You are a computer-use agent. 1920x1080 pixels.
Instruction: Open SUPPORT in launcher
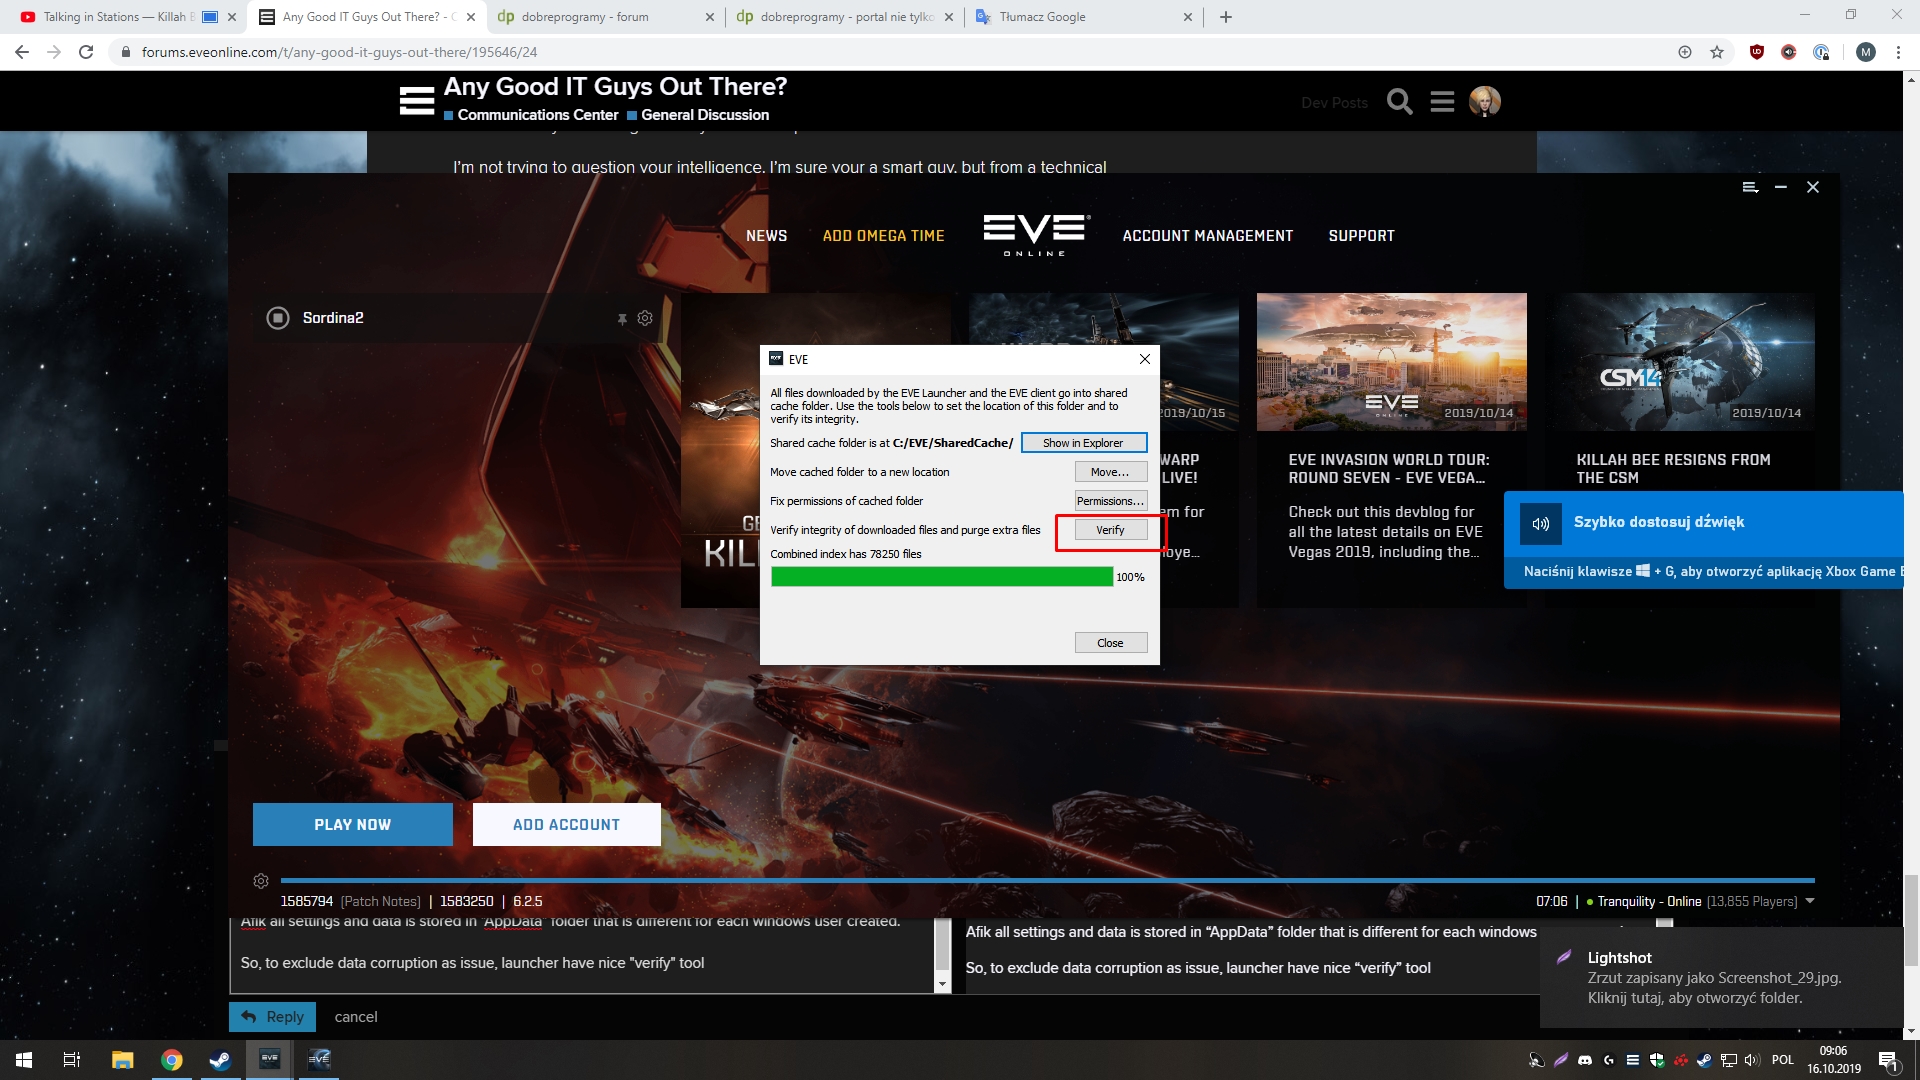coord(1361,236)
